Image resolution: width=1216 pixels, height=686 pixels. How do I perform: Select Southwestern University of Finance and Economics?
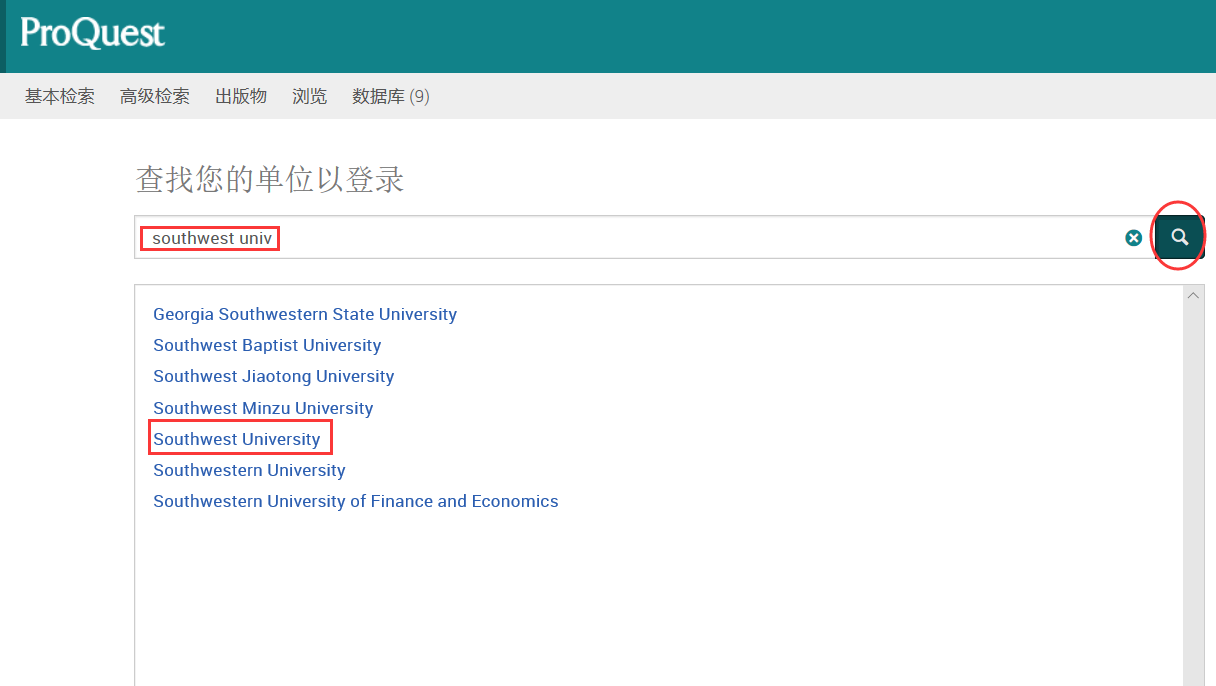[355, 501]
